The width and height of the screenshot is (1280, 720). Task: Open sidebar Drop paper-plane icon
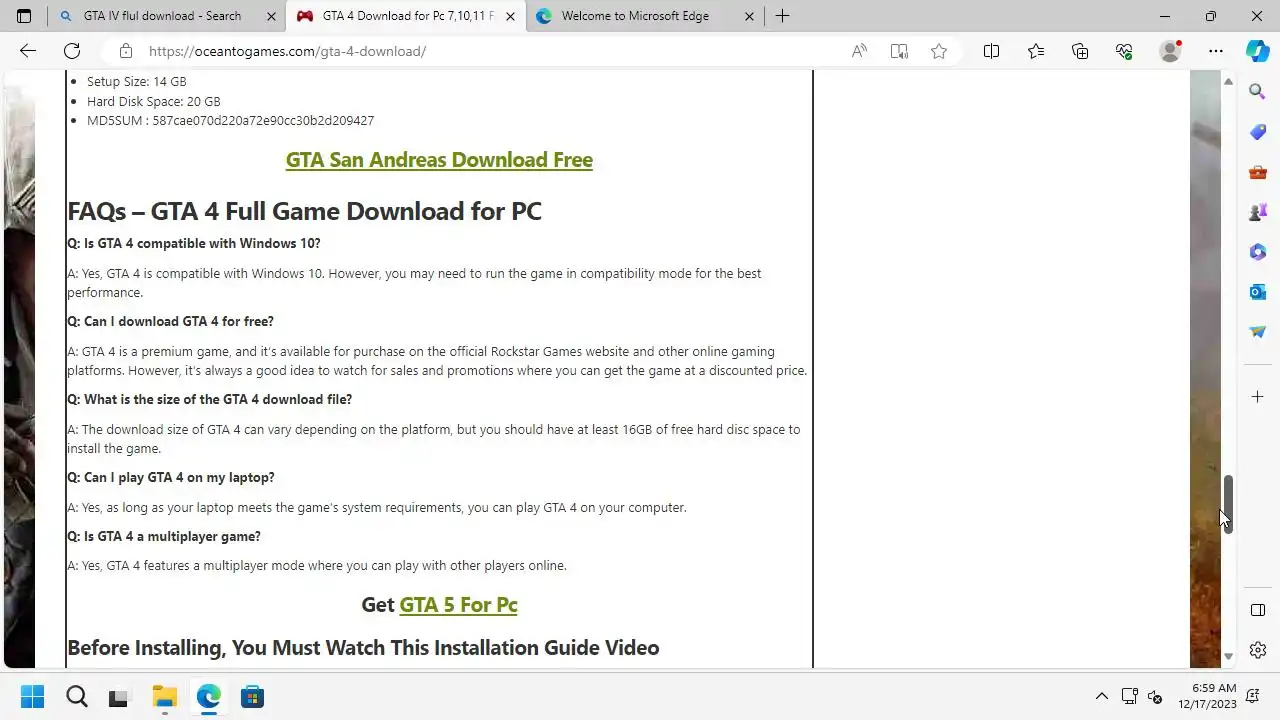1258,332
